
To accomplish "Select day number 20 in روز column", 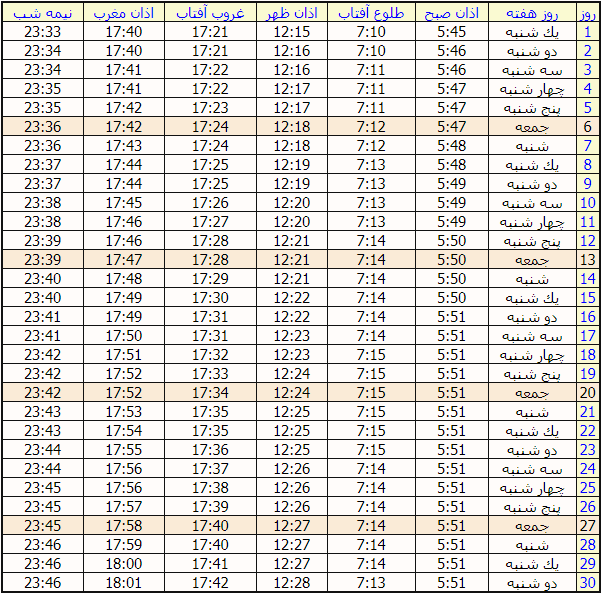I will (x=588, y=393).
